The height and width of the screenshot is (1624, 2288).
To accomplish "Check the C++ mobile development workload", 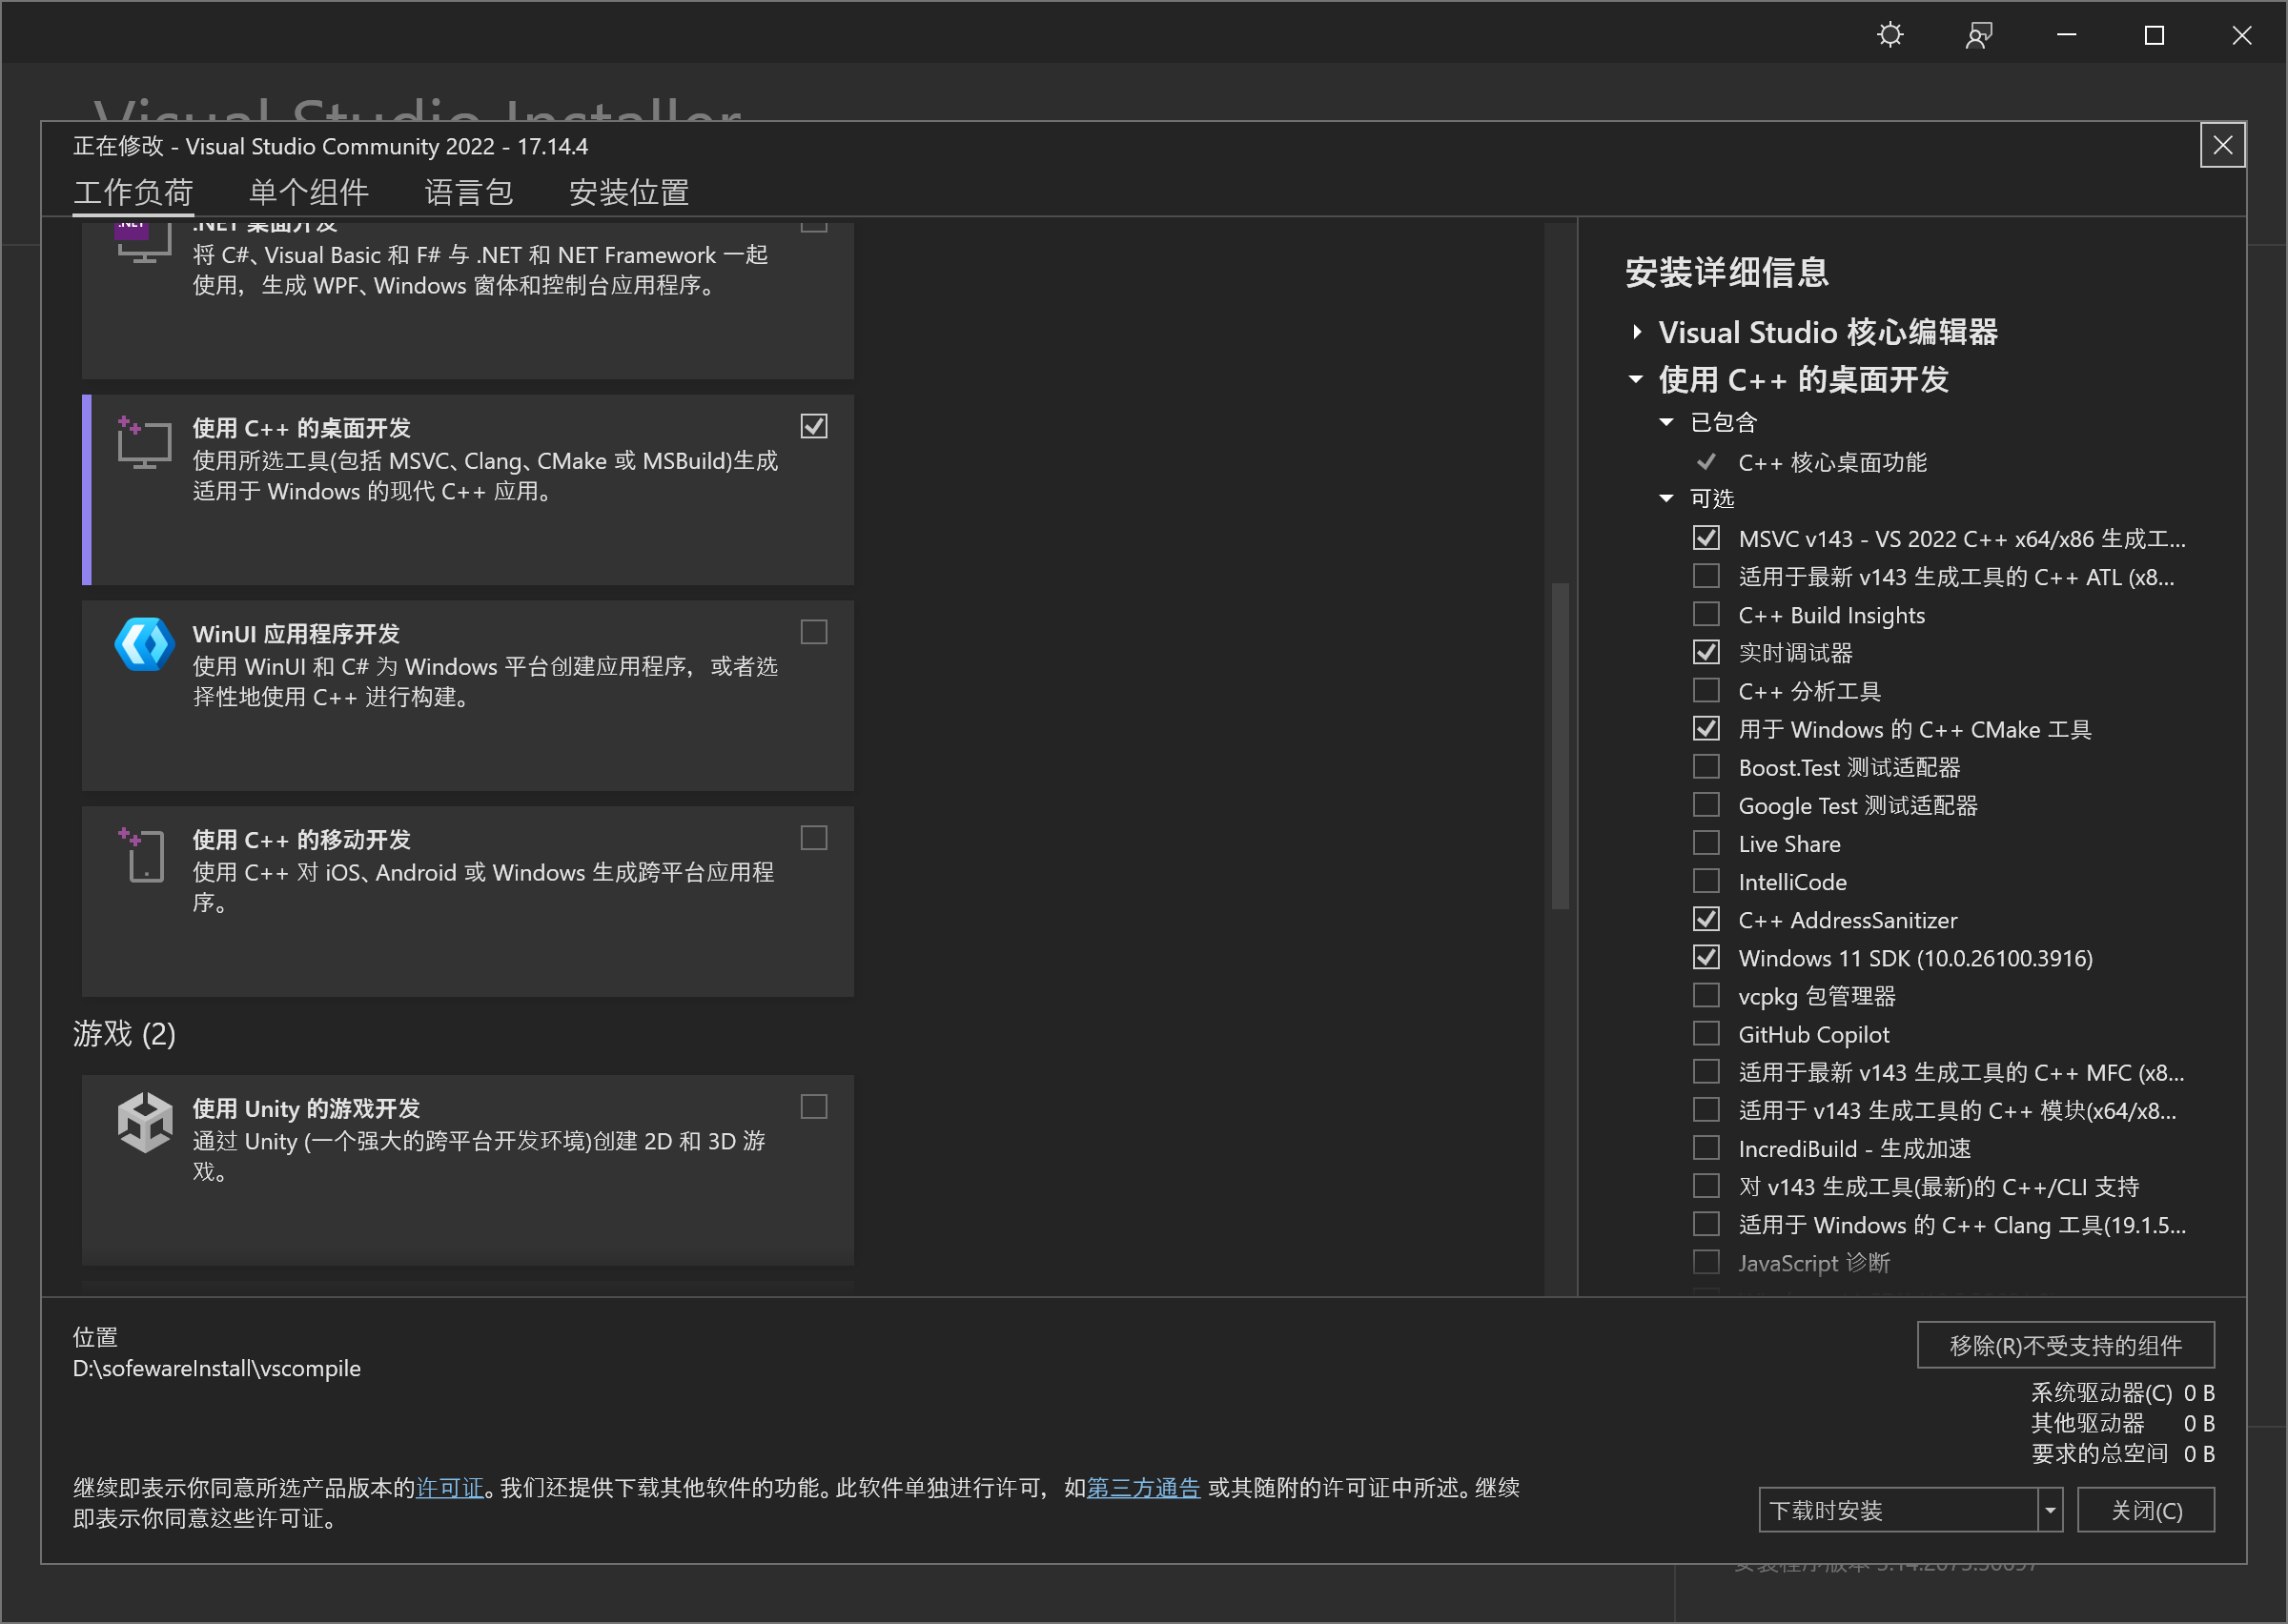I will tap(814, 838).
